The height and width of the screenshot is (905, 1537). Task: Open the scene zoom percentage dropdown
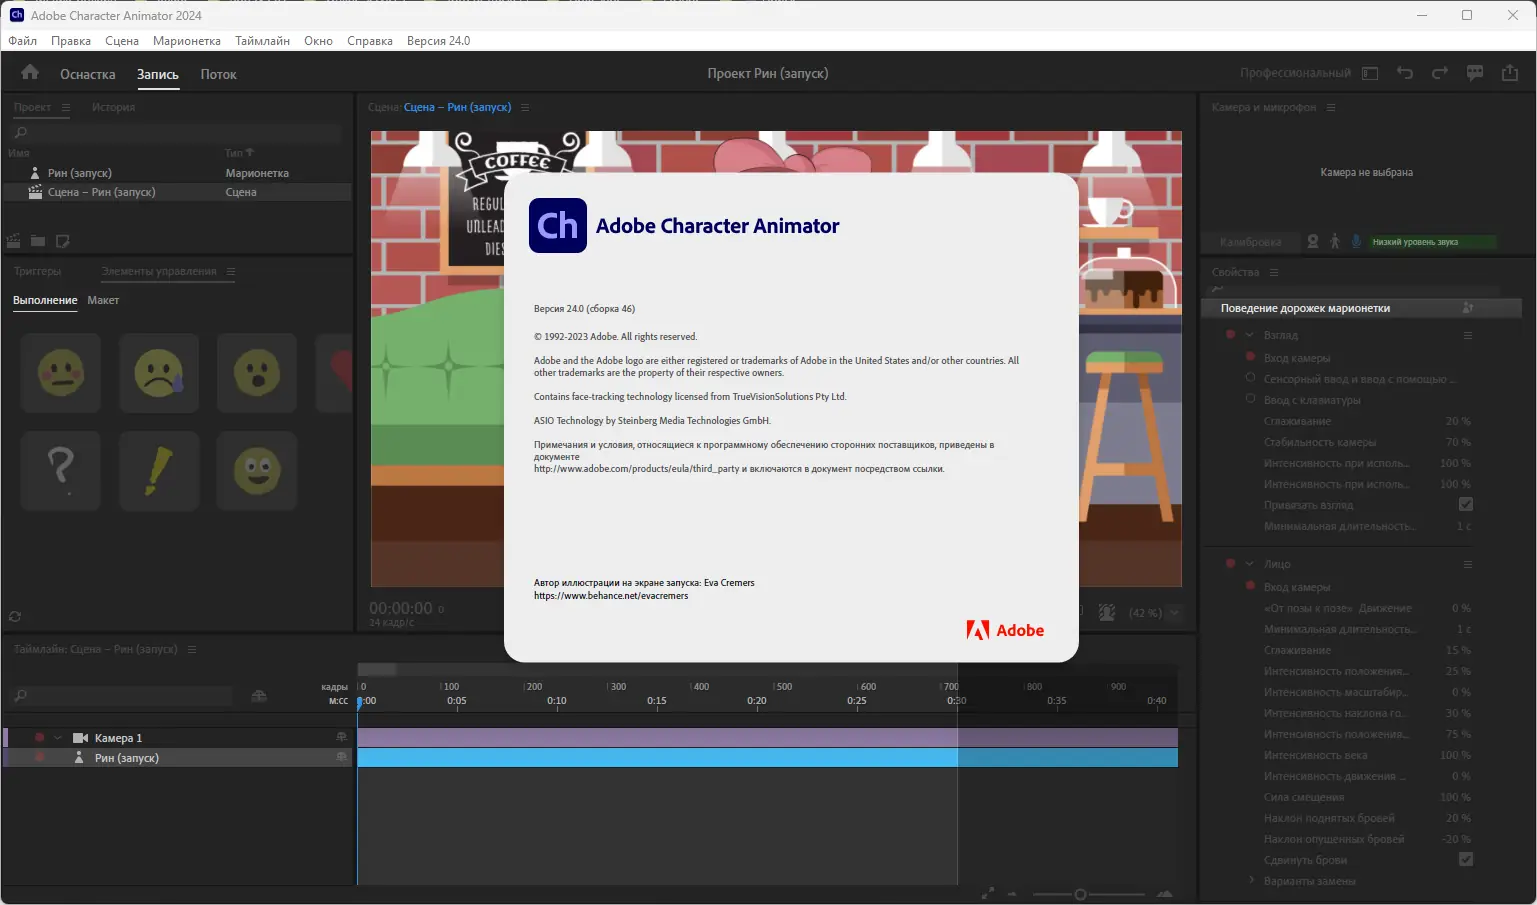1174,612
